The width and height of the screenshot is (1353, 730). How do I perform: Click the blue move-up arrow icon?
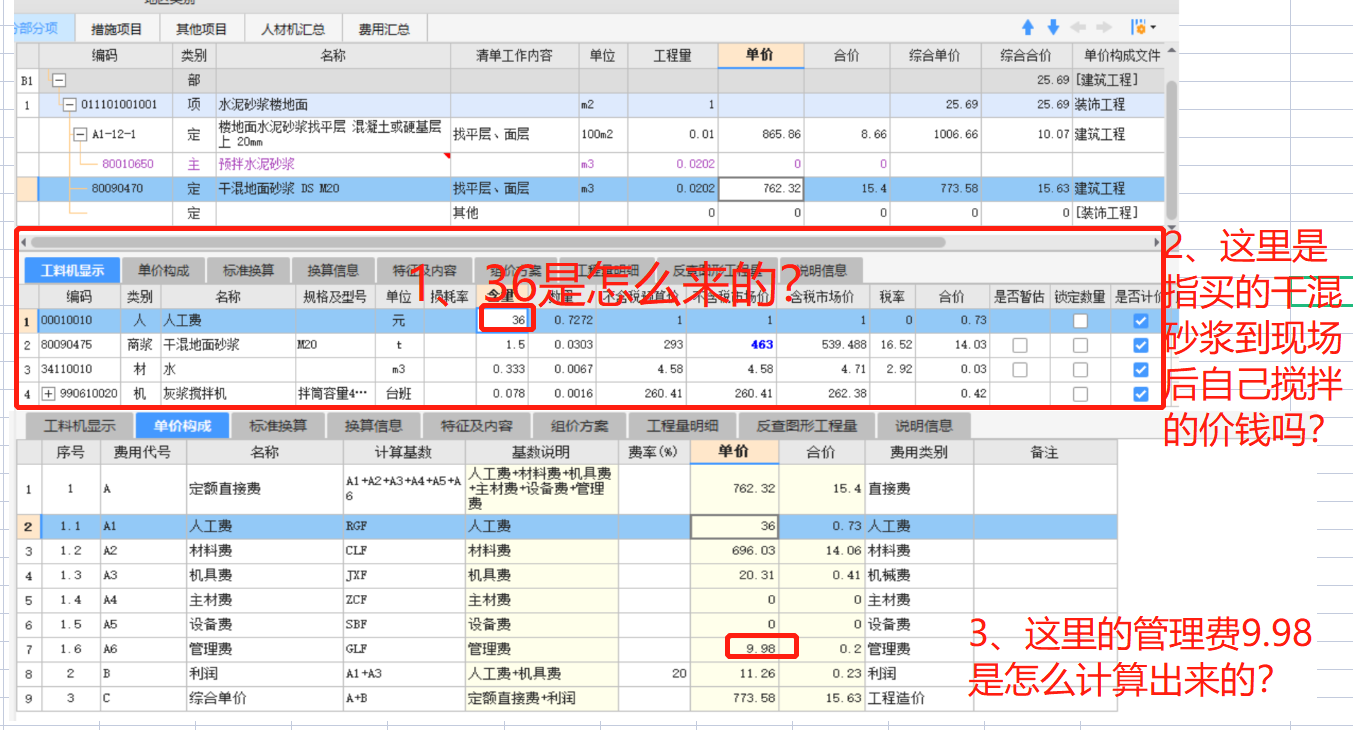point(1028,28)
